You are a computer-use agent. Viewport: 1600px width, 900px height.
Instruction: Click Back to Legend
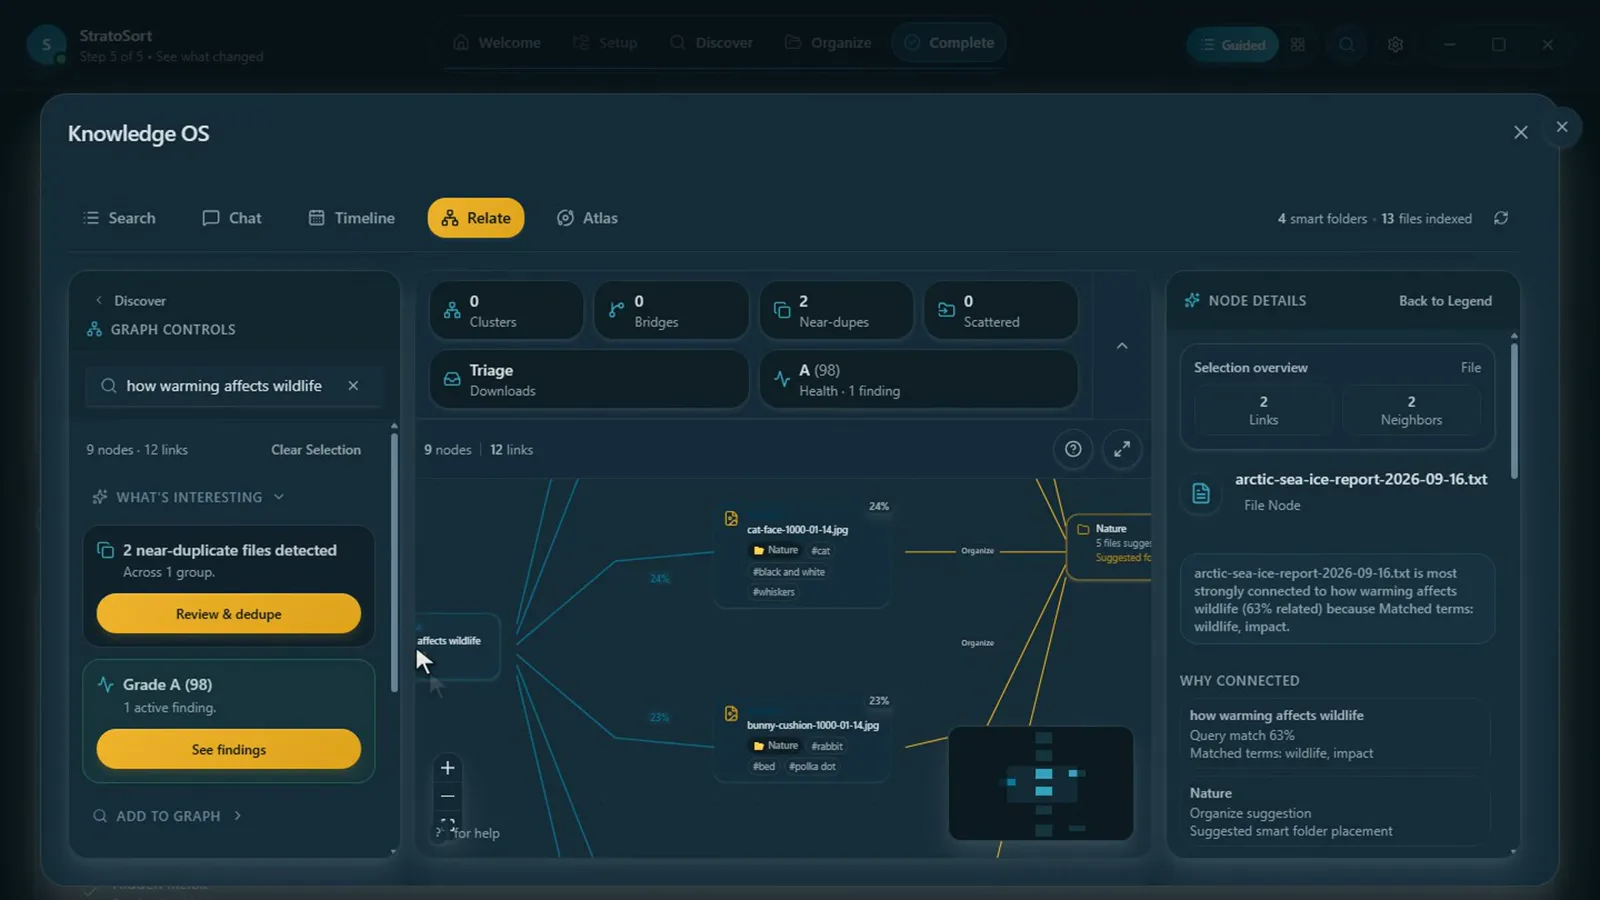click(1445, 301)
